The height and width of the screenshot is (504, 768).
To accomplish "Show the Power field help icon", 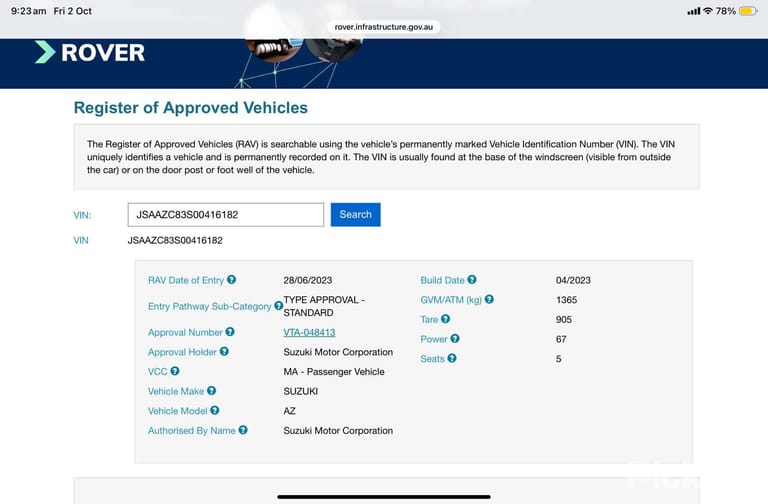I will 455,338.
